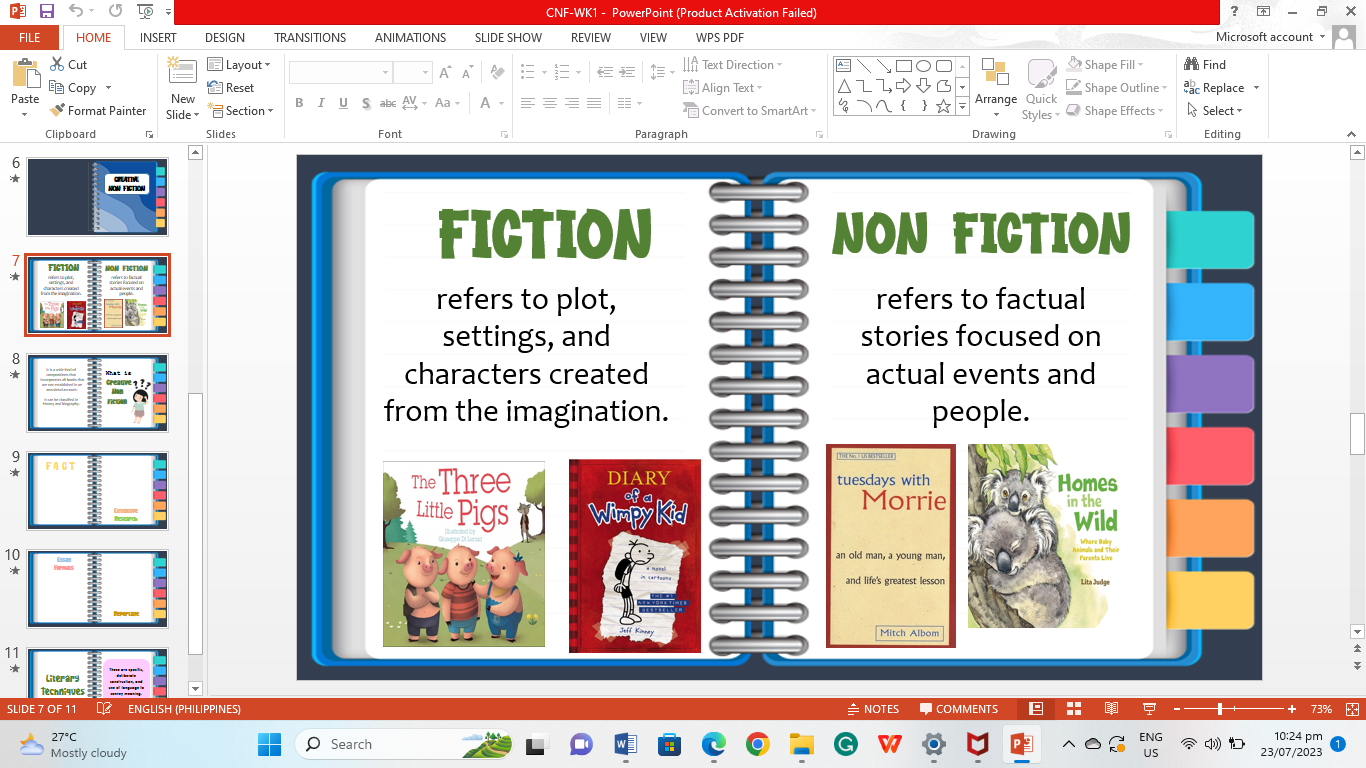Click the Save icon in title bar
Viewport: 1366px width, 768px height.
(46, 12)
